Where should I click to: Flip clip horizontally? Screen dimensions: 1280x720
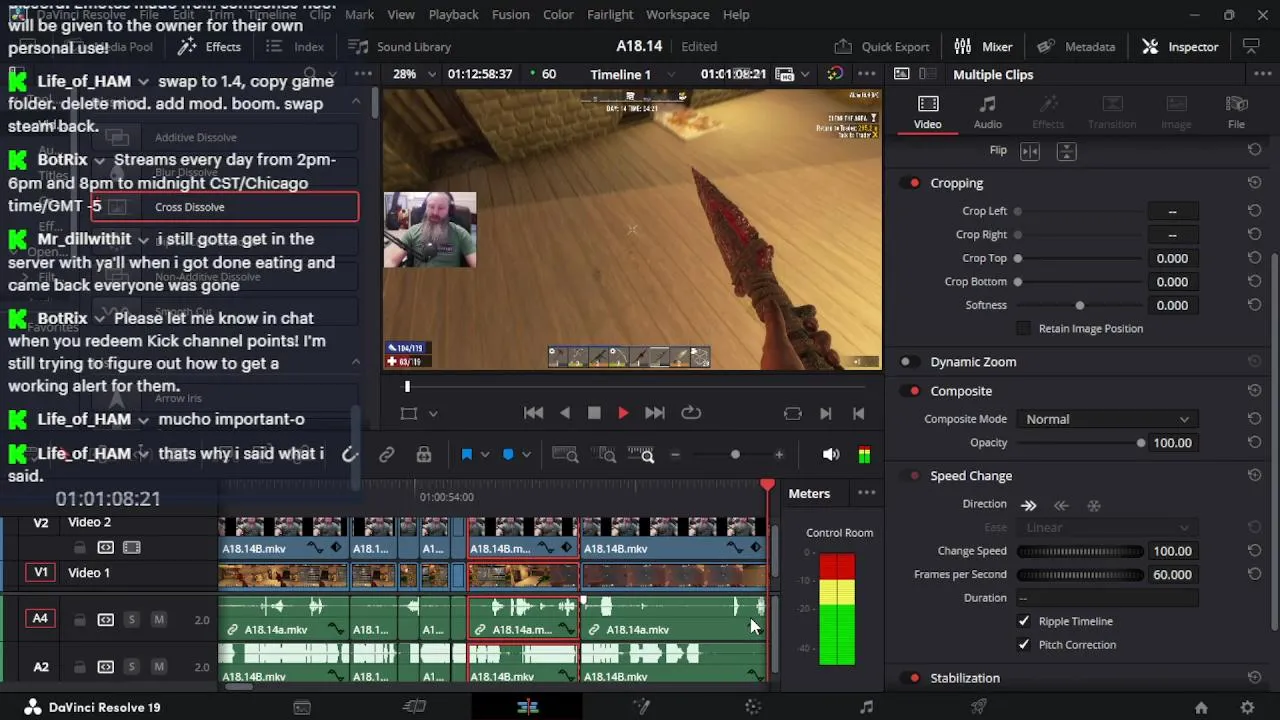pos(1030,151)
